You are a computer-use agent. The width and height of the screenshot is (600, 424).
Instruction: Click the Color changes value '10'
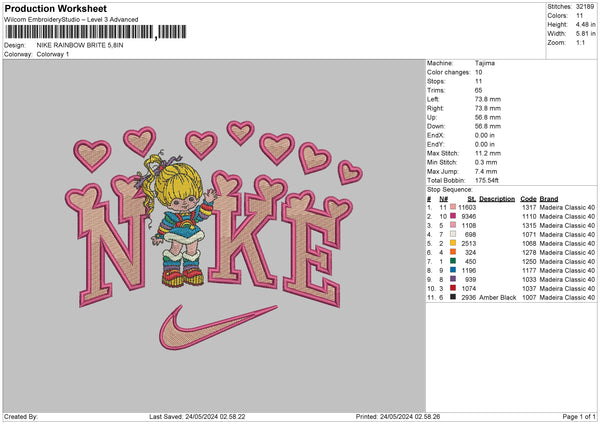[478, 72]
